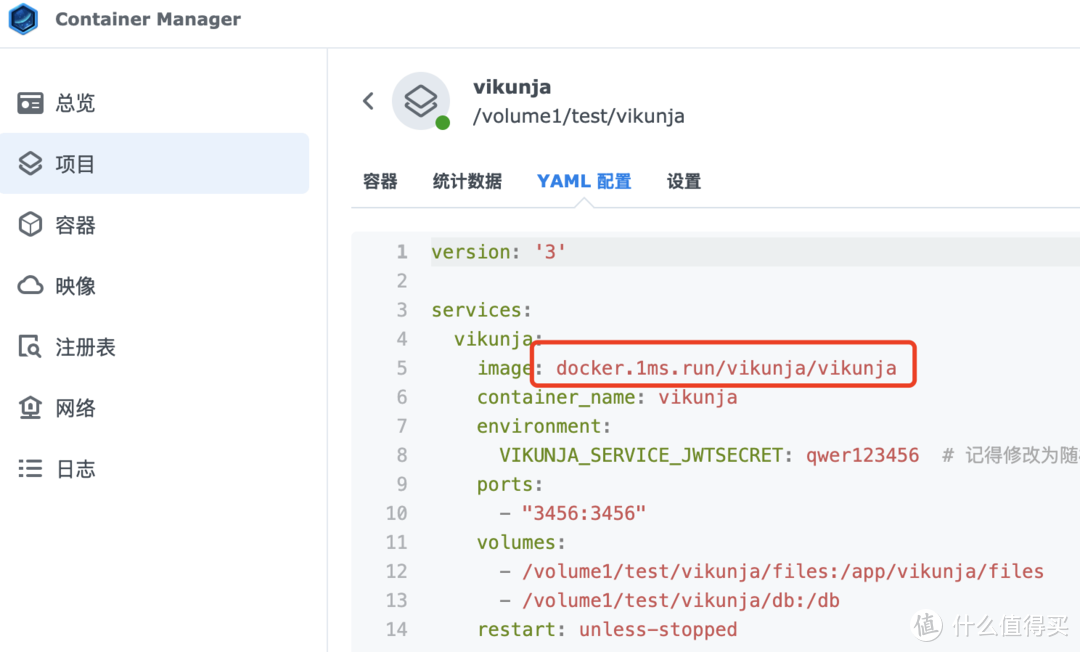Click the highlighted docker.1ms.run image value

click(x=725, y=368)
